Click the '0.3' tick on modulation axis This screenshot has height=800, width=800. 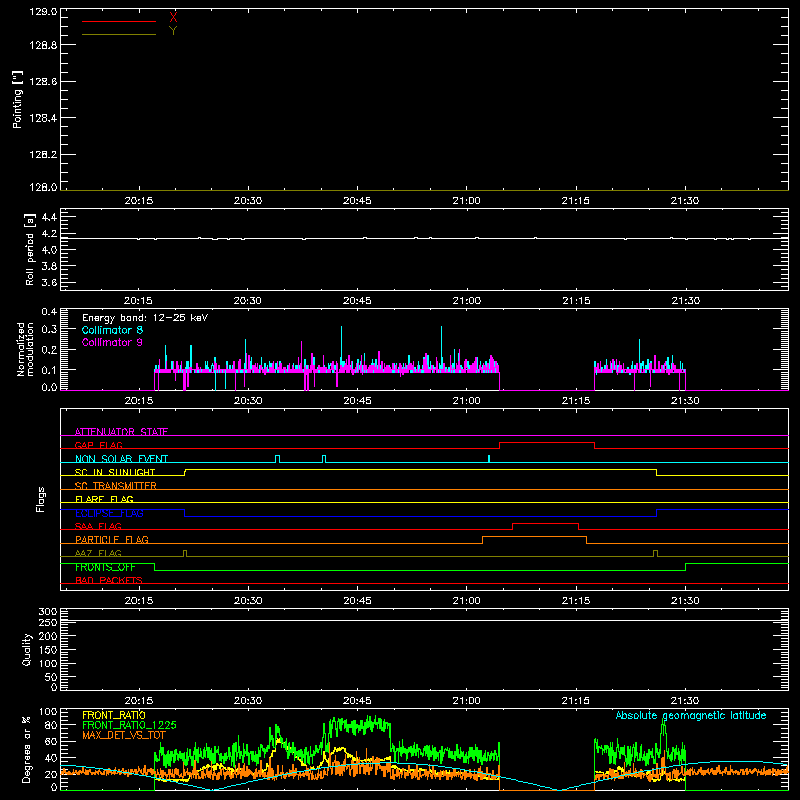[x=49, y=329]
